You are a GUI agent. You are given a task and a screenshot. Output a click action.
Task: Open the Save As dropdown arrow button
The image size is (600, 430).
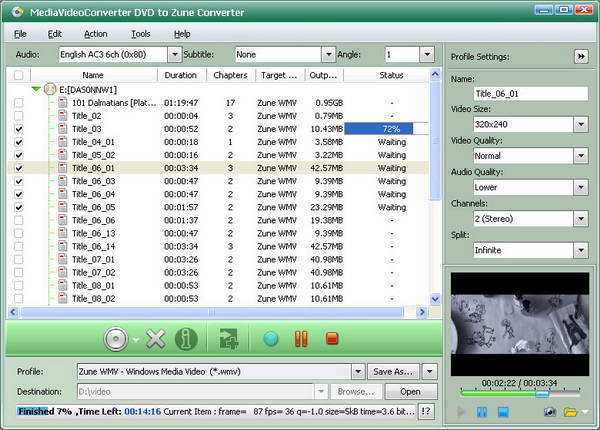(x=430, y=371)
